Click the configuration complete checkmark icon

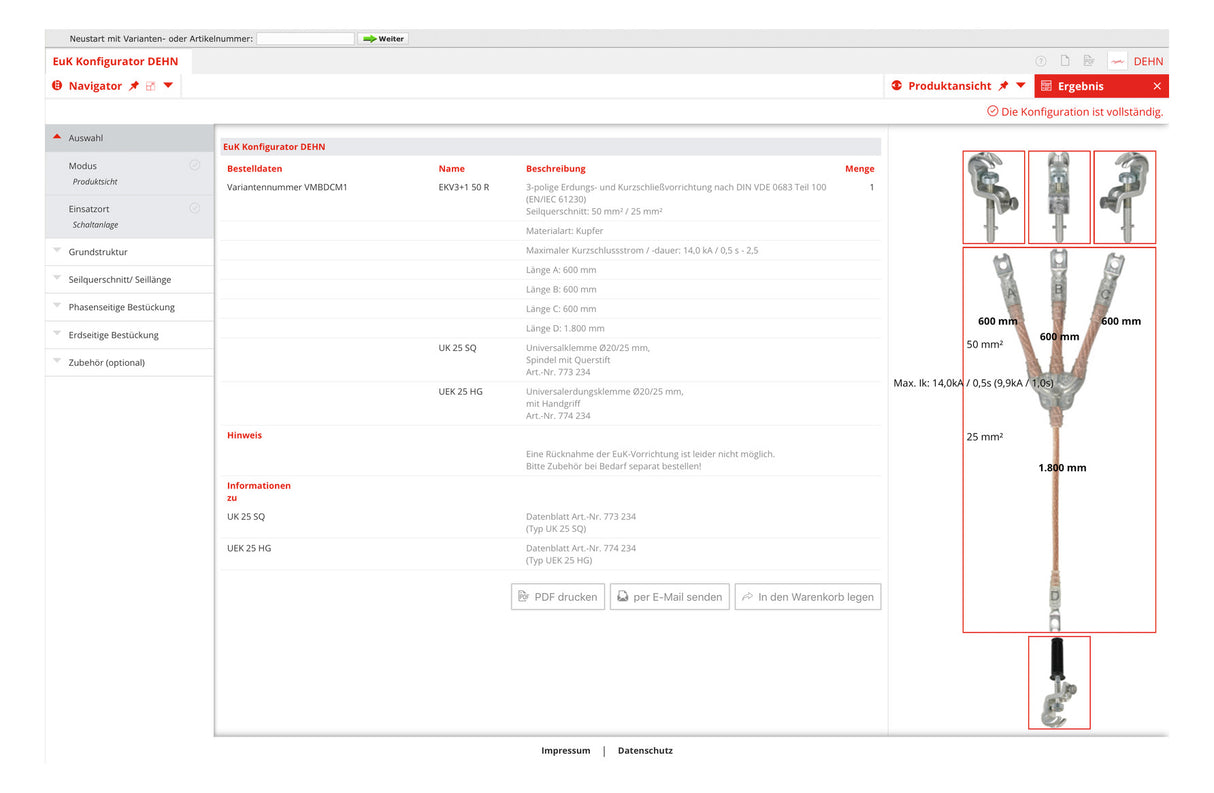992,111
